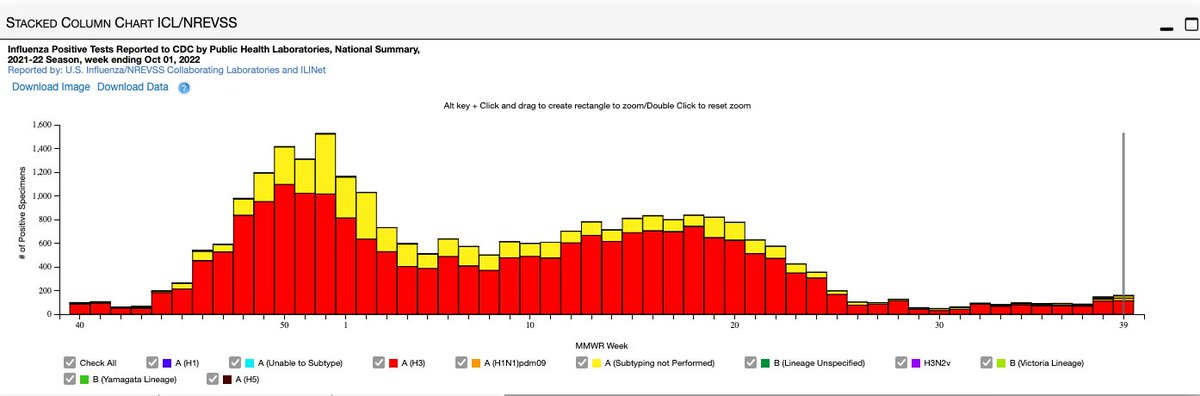1200x396 pixels.
Task: Uncheck the A (H3) checkbox
Action: click(x=380, y=362)
